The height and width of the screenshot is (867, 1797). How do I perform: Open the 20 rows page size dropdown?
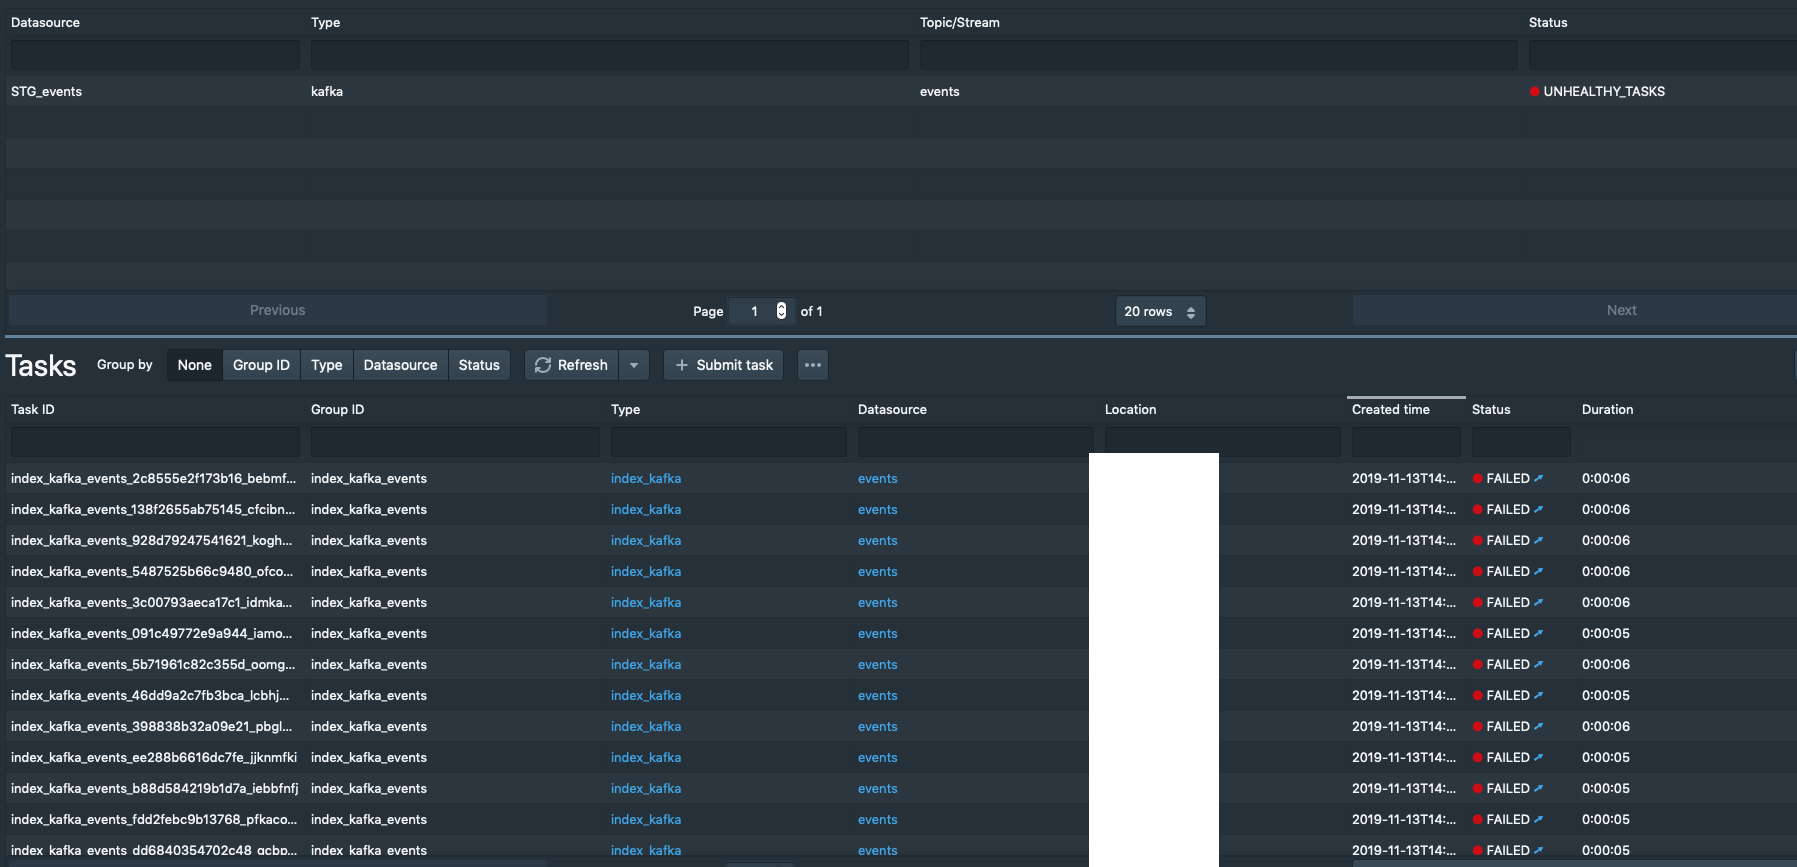[1160, 311]
